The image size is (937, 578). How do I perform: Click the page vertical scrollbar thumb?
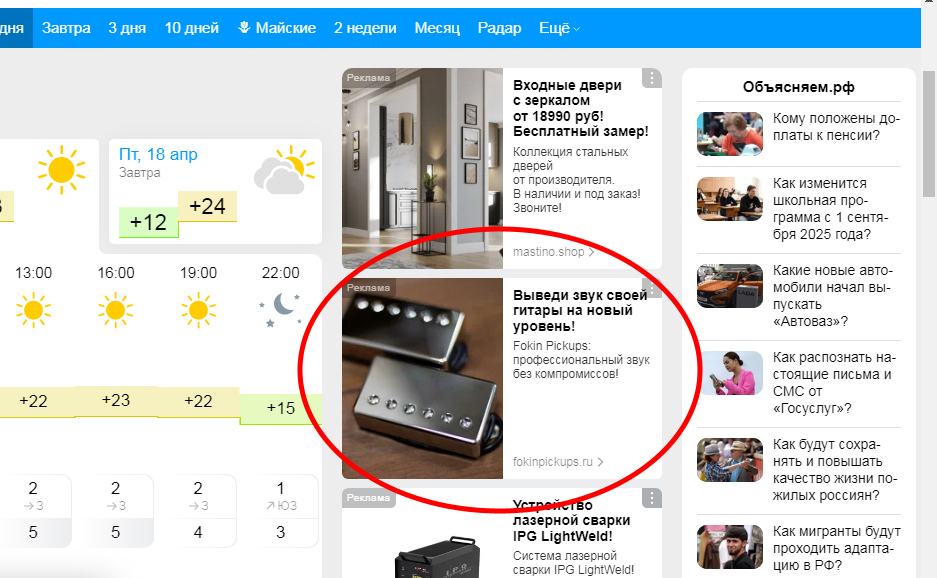(929, 133)
